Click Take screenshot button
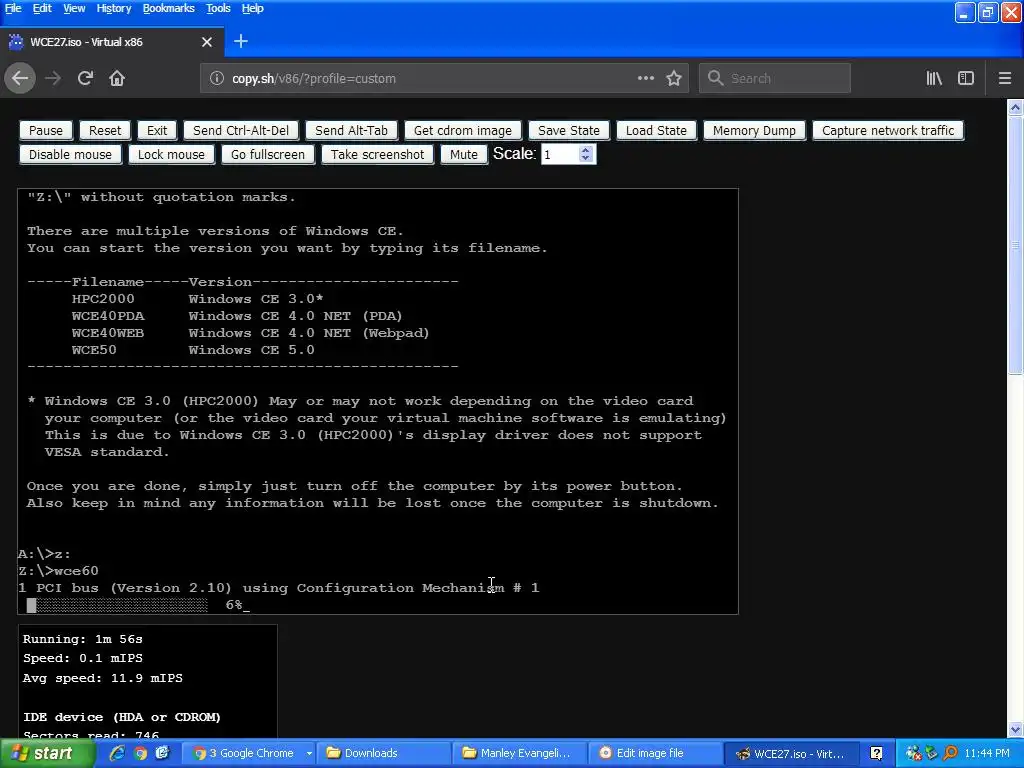The image size is (1024, 768). click(x=377, y=155)
